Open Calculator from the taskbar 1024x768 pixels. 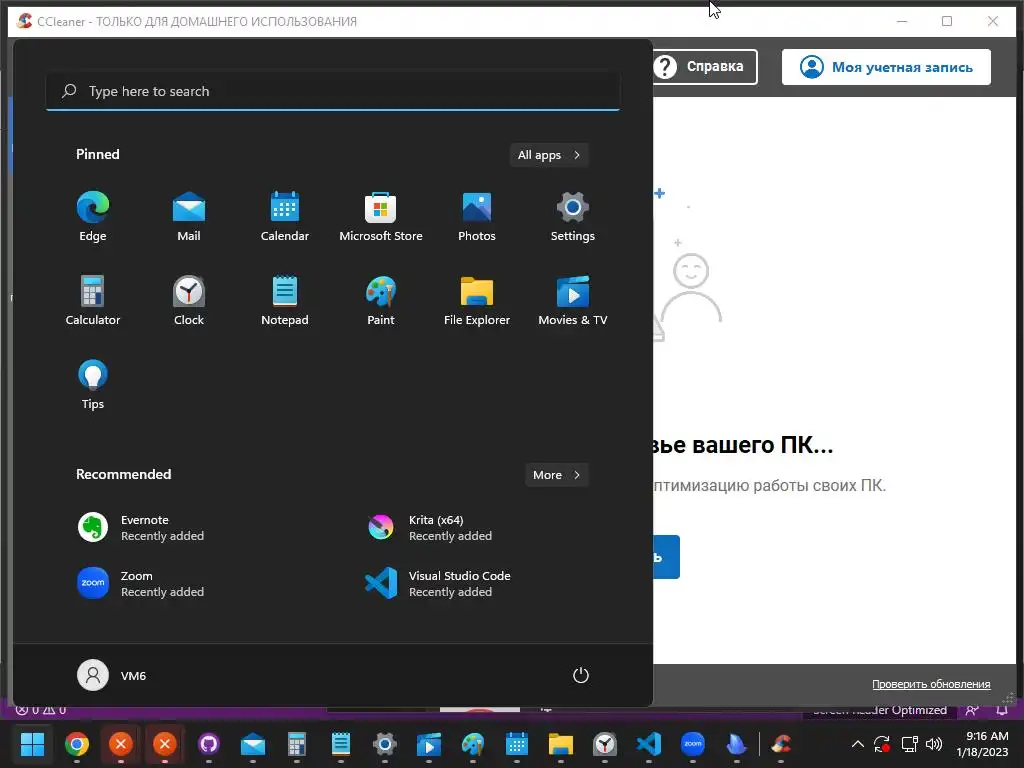click(x=297, y=744)
